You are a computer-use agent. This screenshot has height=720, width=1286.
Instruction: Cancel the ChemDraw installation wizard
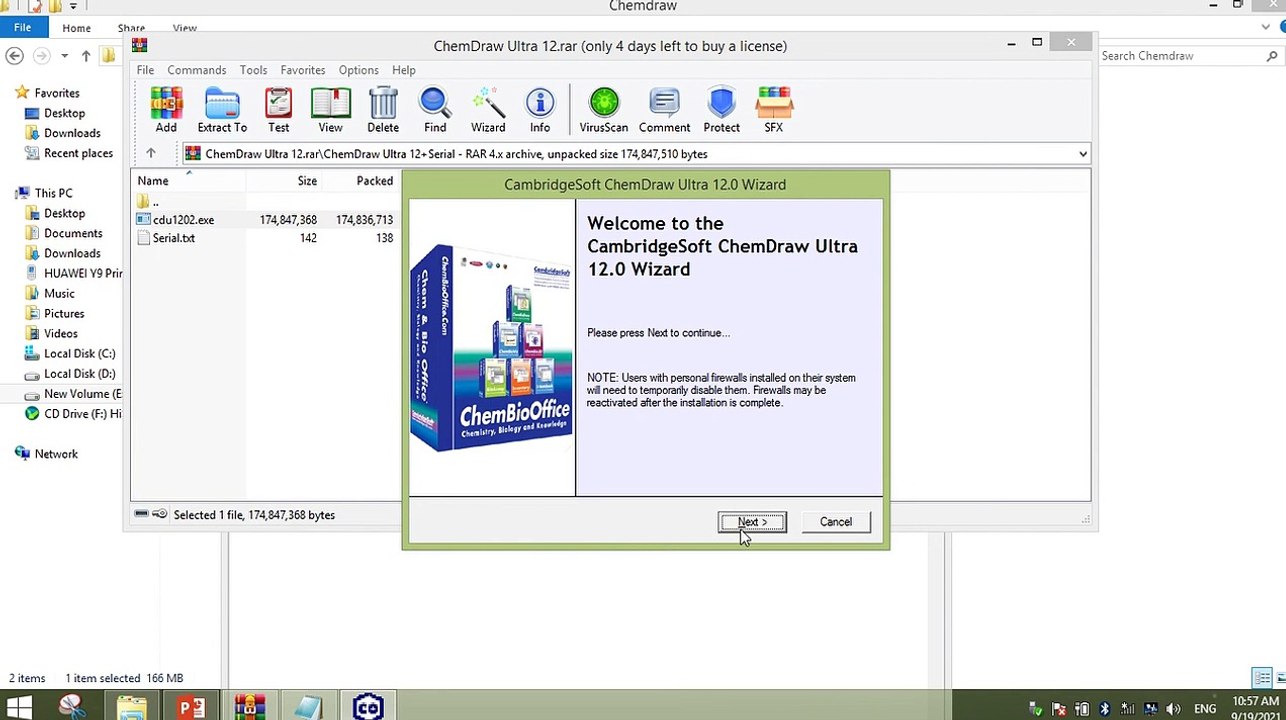tap(836, 522)
